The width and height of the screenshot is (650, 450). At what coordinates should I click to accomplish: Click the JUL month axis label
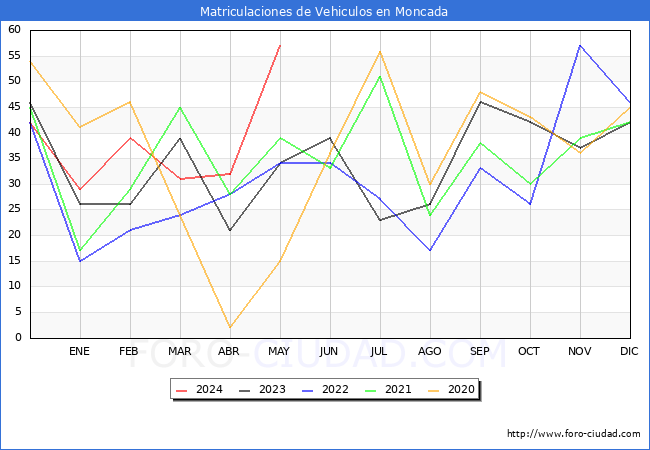pyautogui.click(x=379, y=351)
